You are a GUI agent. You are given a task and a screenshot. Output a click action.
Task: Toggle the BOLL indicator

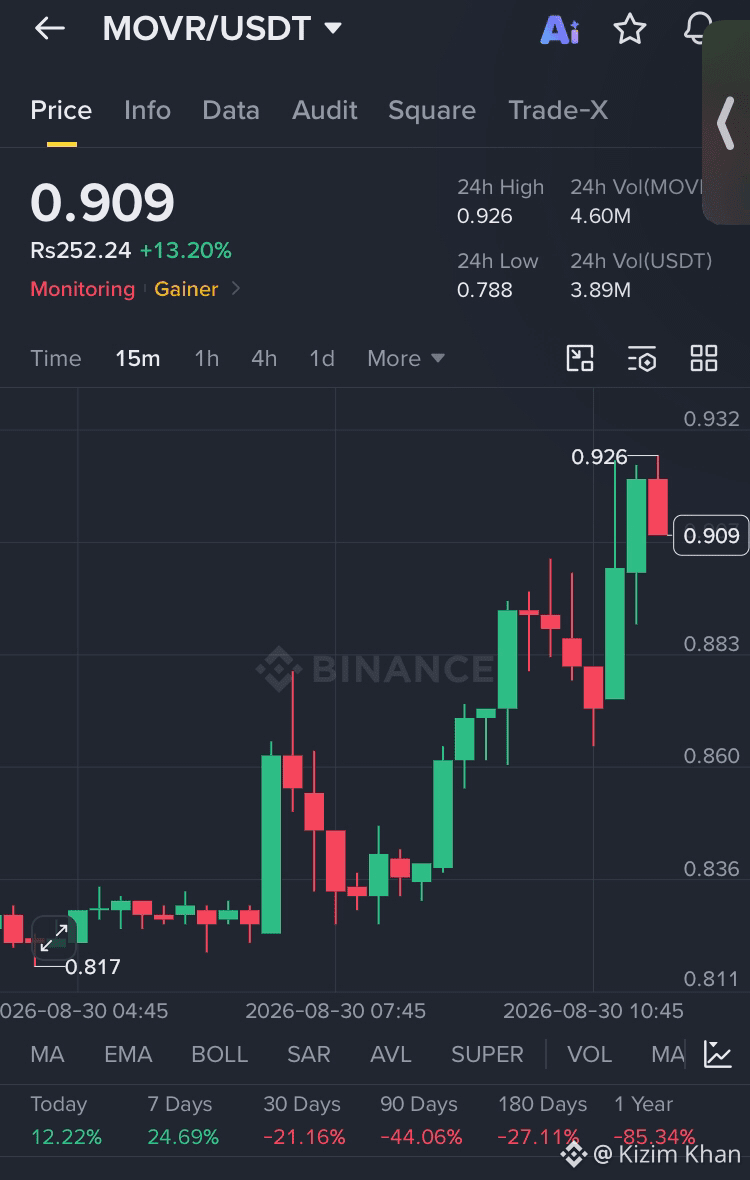click(x=220, y=1054)
